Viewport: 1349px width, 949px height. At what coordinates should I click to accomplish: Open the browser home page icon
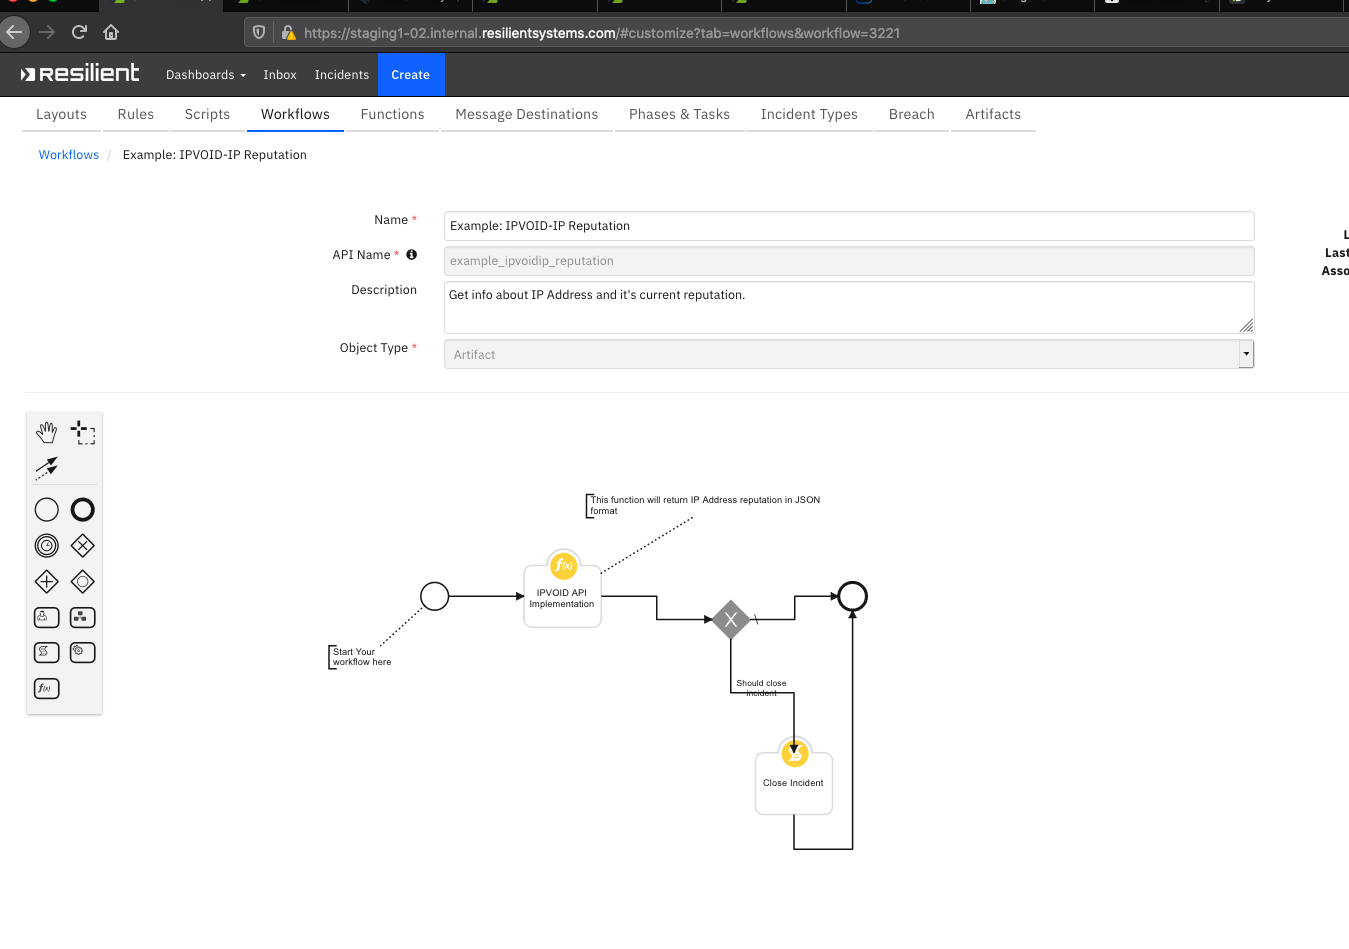click(111, 32)
